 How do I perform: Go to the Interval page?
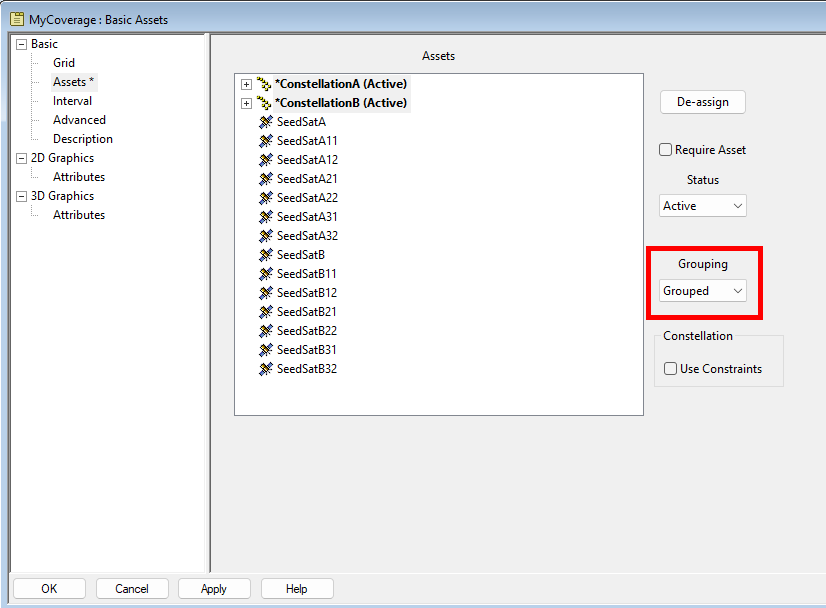[x=72, y=101]
